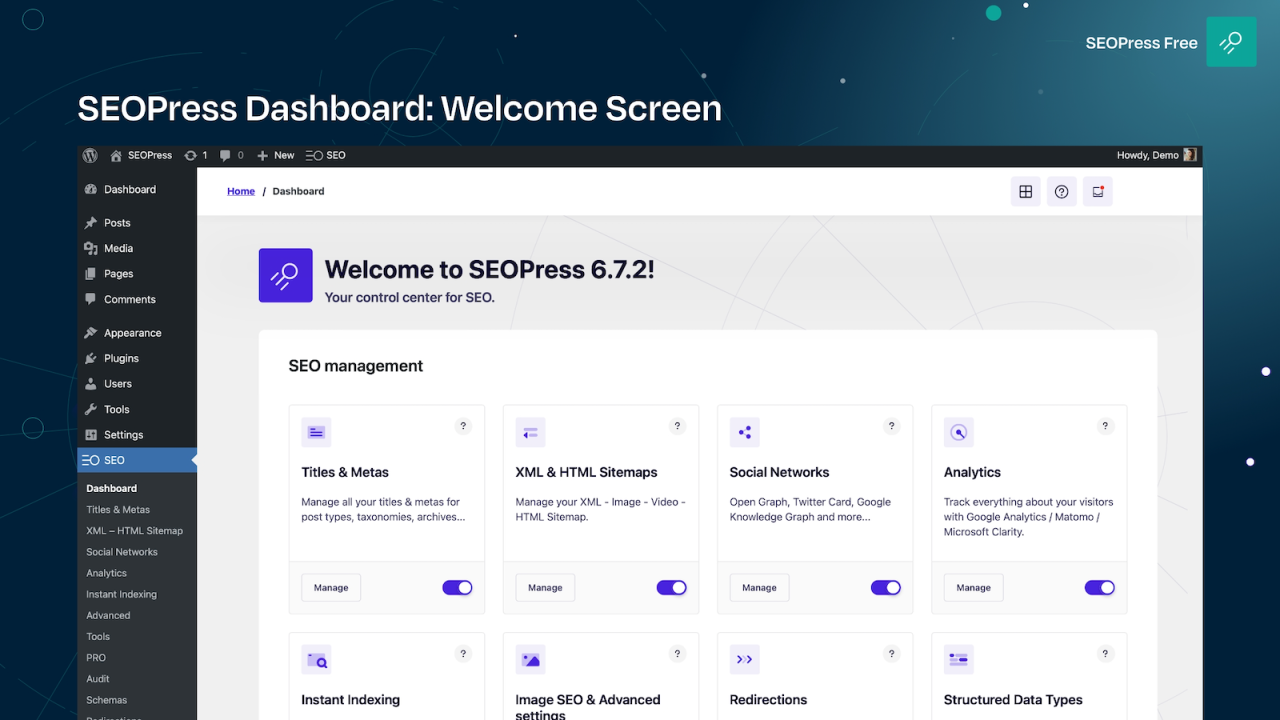Click Manage on Titles & Metas card
Image resolution: width=1280 pixels, height=720 pixels.
pyautogui.click(x=331, y=588)
